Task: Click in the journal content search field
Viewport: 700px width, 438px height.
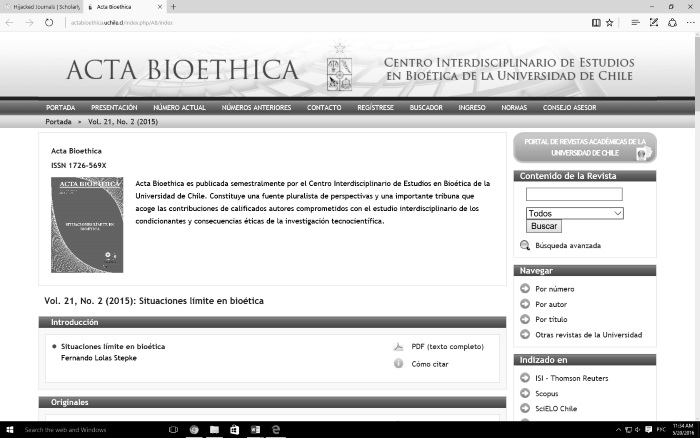Action: (x=574, y=194)
